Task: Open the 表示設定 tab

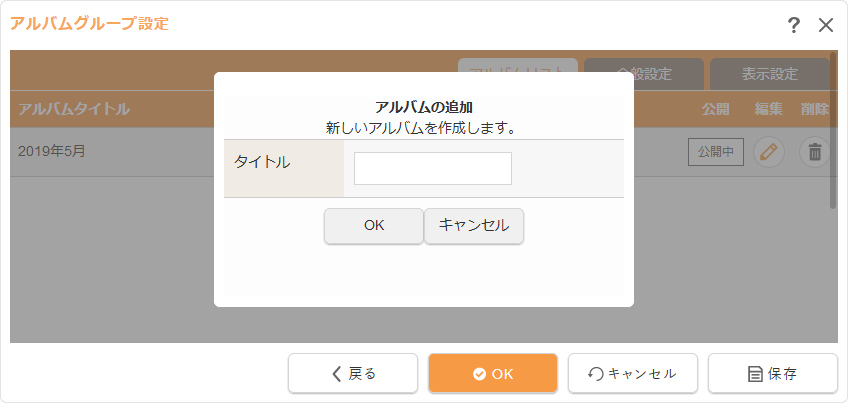Action: (769, 73)
